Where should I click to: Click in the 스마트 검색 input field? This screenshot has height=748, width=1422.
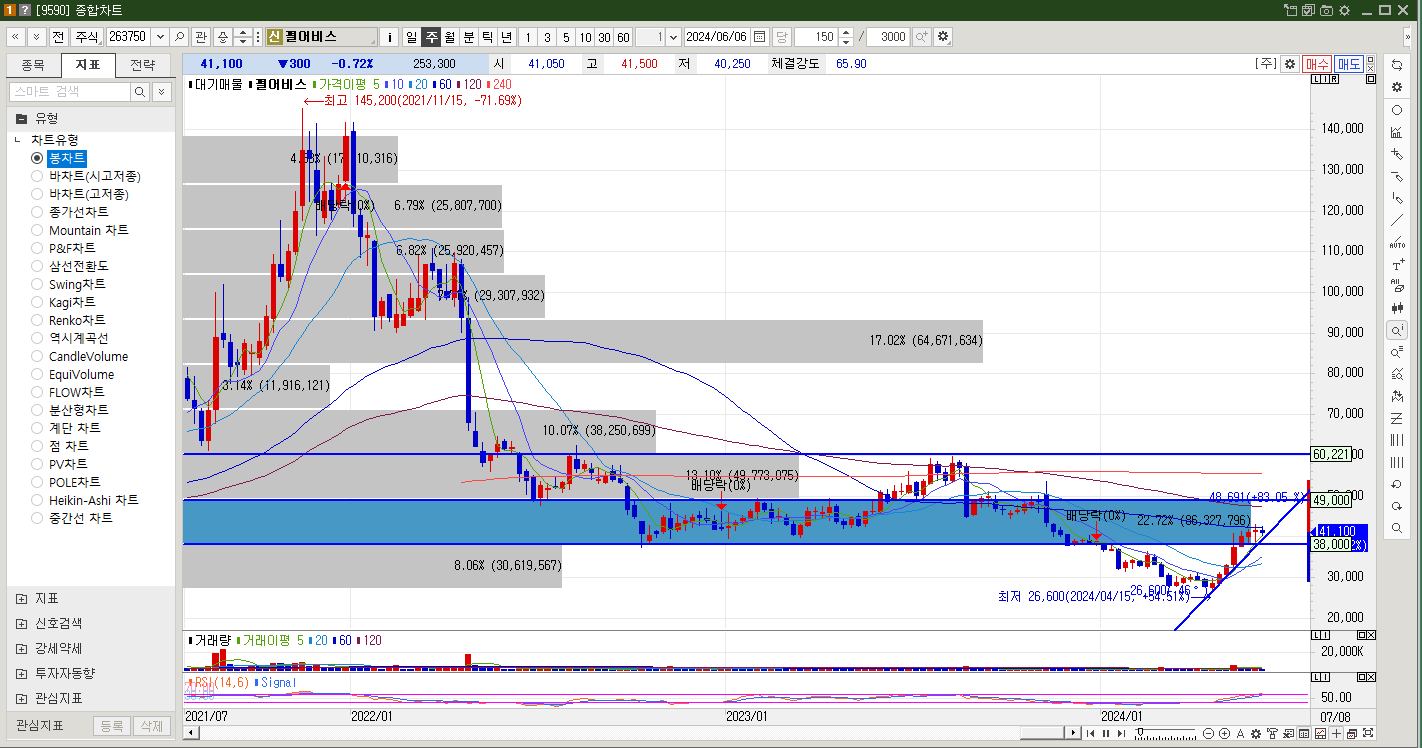tap(69, 91)
